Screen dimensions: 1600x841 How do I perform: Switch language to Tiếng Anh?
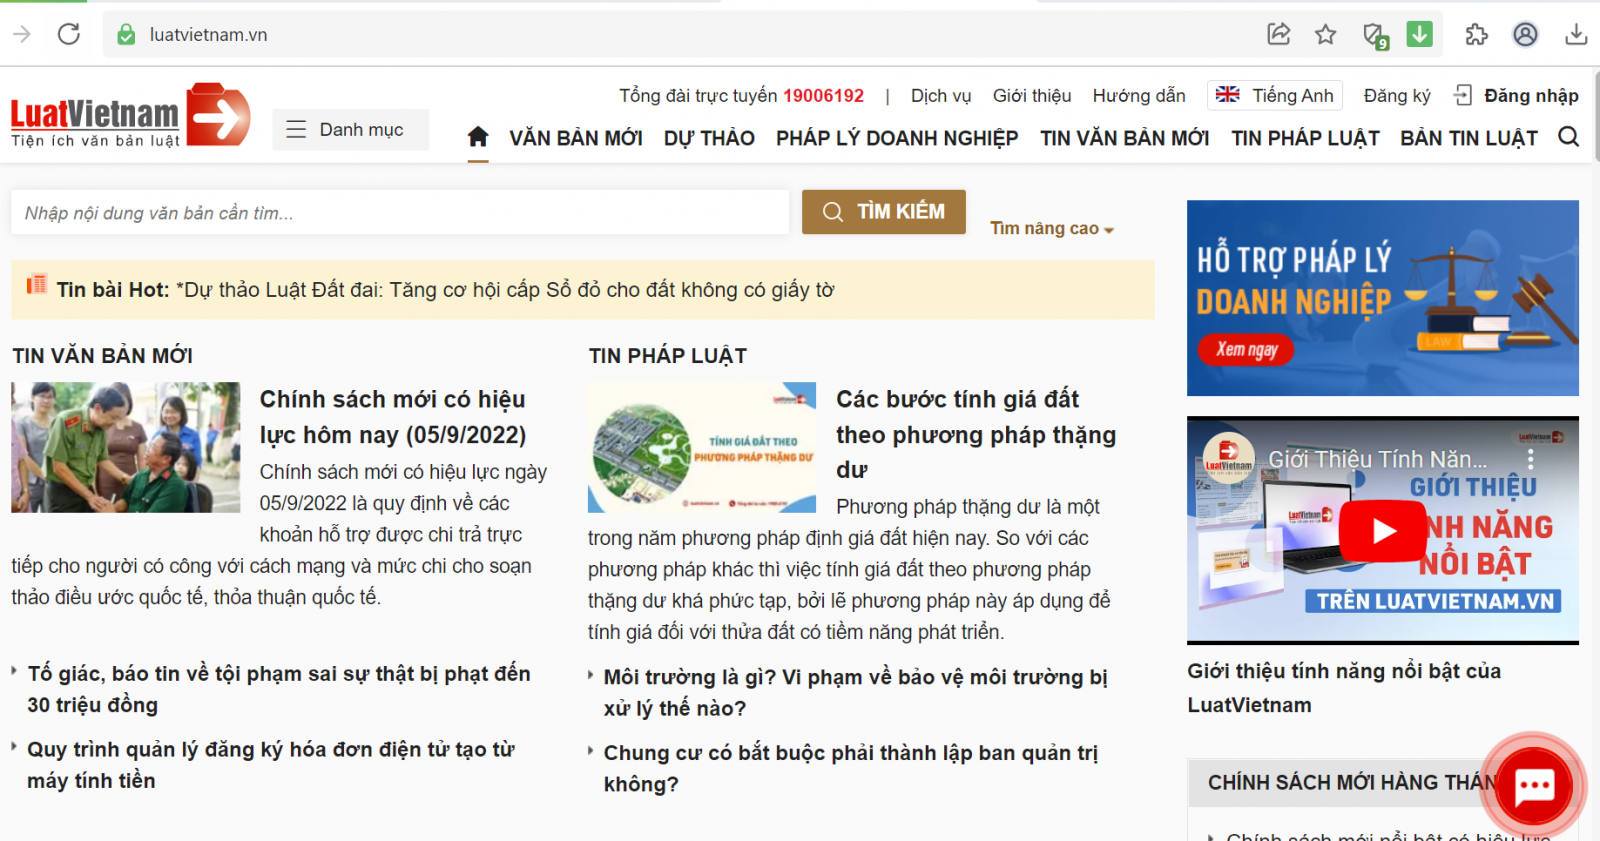tap(1275, 95)
